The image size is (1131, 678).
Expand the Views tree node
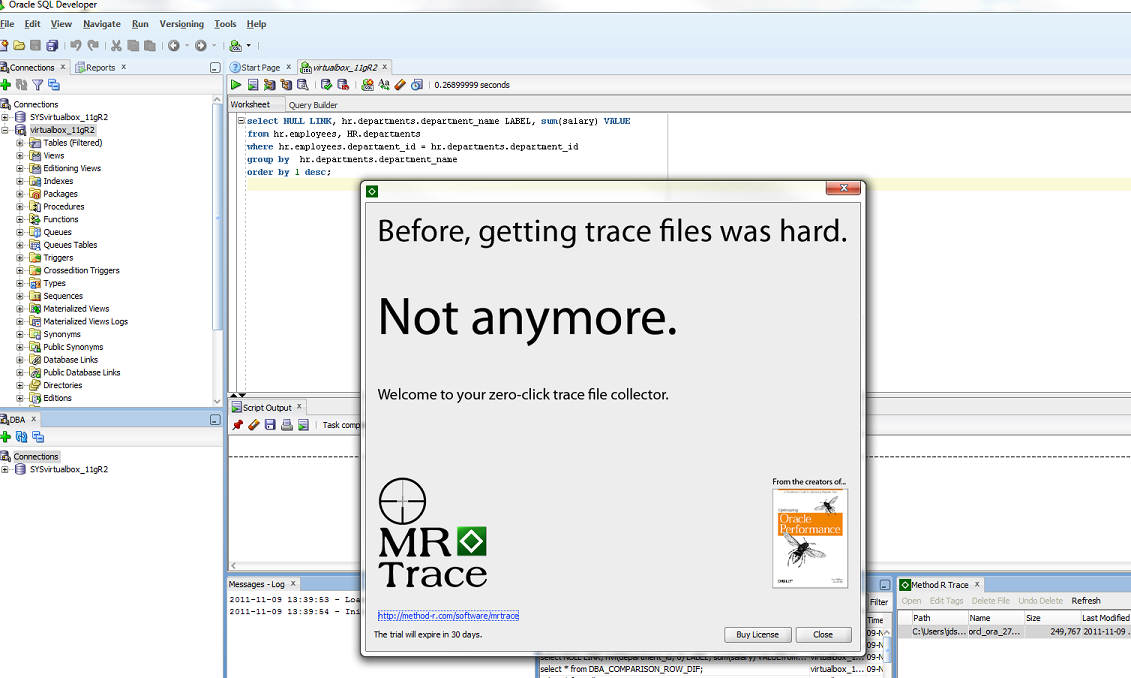coord(20,156)
